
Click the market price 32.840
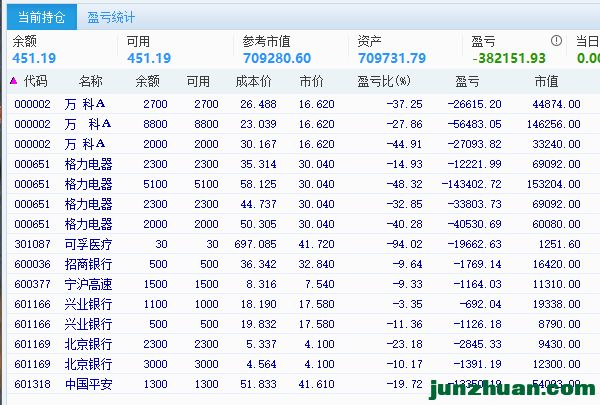(316, 264)
